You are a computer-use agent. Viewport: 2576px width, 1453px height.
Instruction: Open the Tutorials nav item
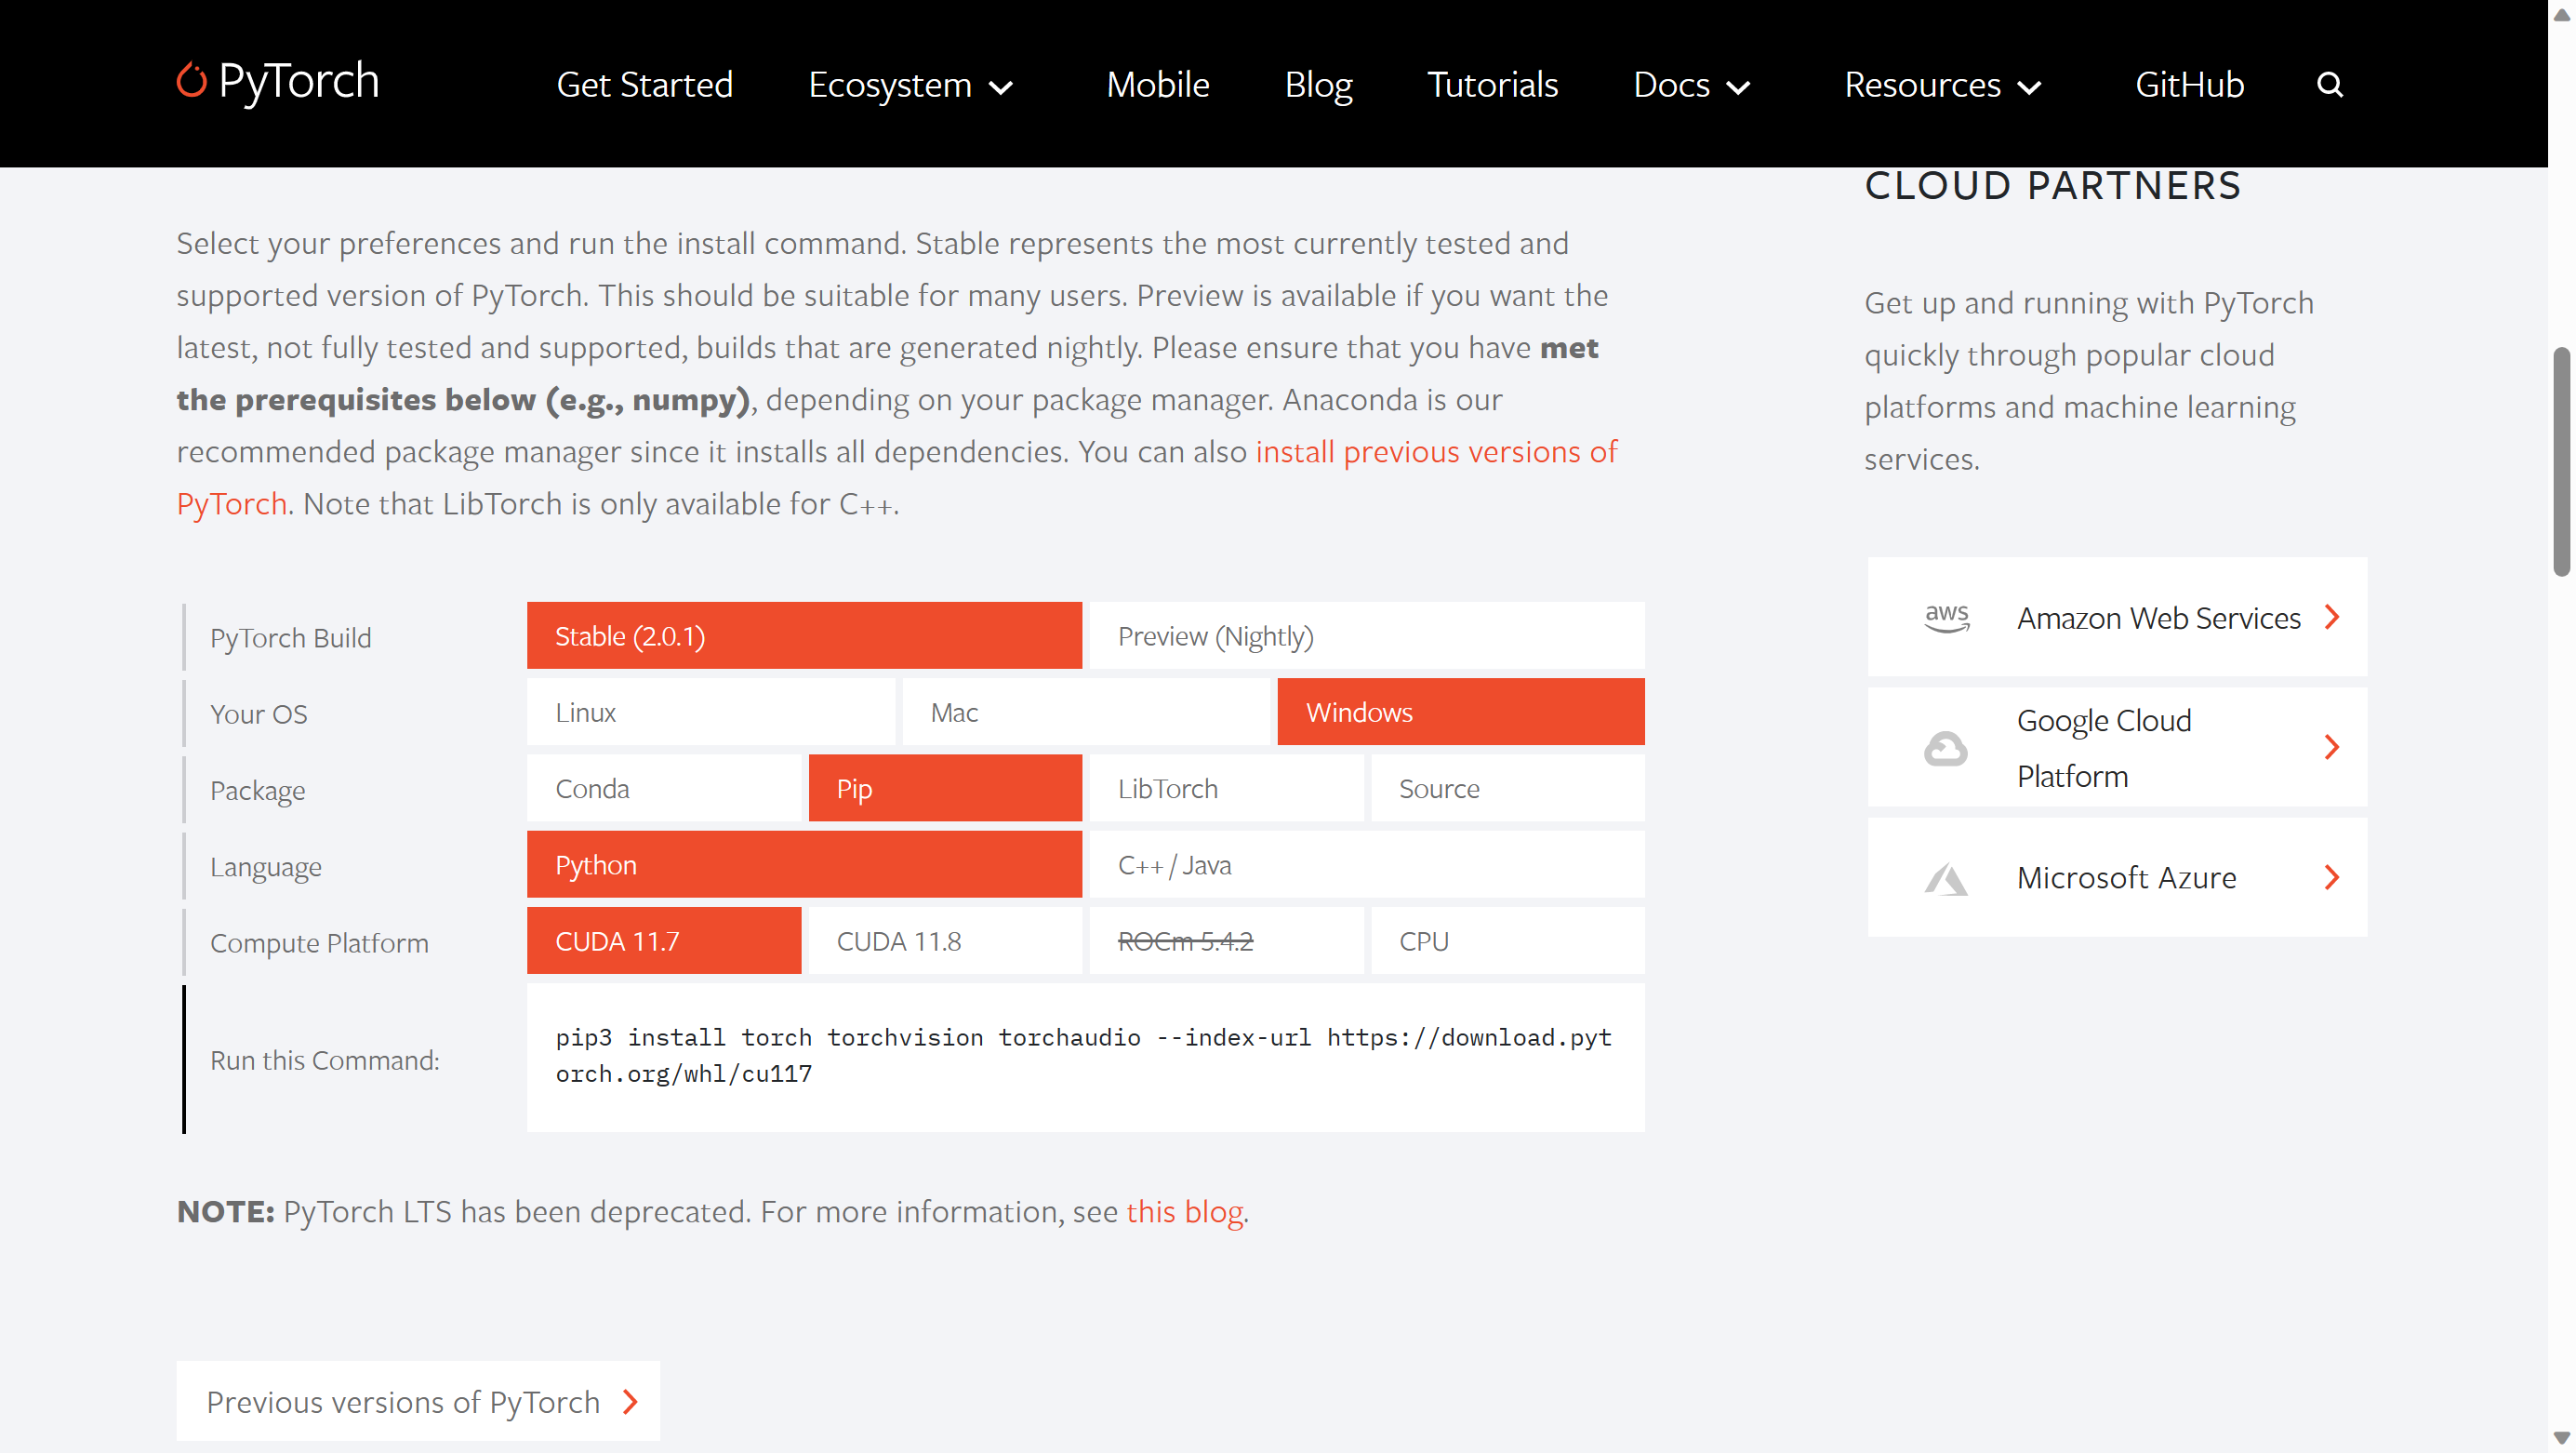click(x=1492, y=85)
